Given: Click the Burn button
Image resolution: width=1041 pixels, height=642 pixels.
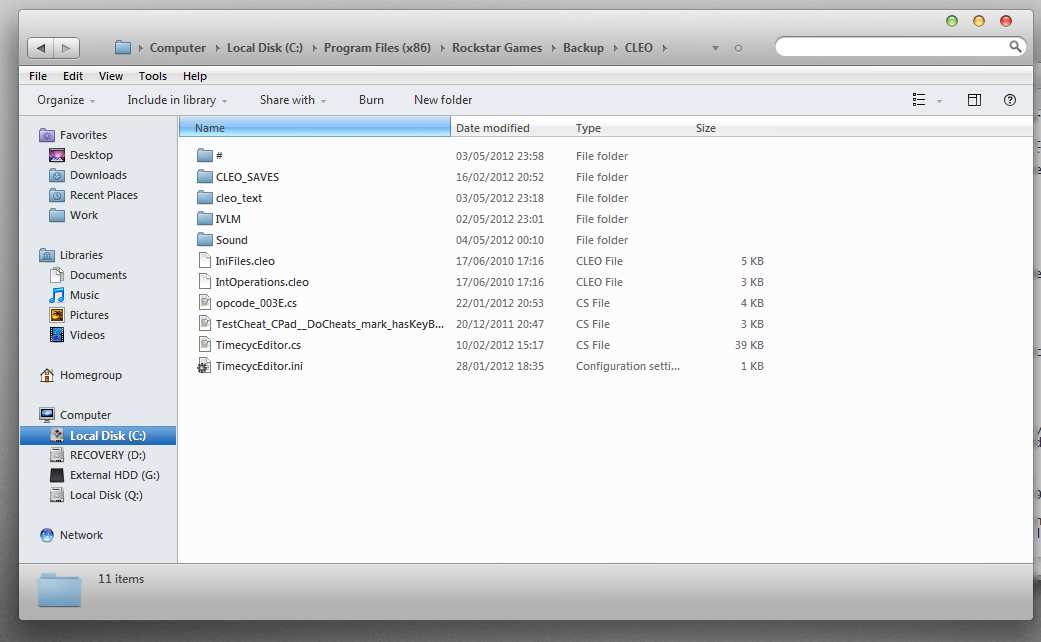Looking at the screenshot, I should (x=371, y=100).
